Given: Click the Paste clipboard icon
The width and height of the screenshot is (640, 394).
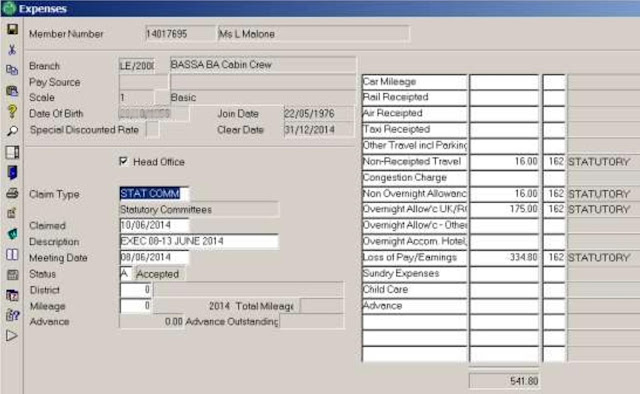Looking at the screenshot, I should click(12, 91).
